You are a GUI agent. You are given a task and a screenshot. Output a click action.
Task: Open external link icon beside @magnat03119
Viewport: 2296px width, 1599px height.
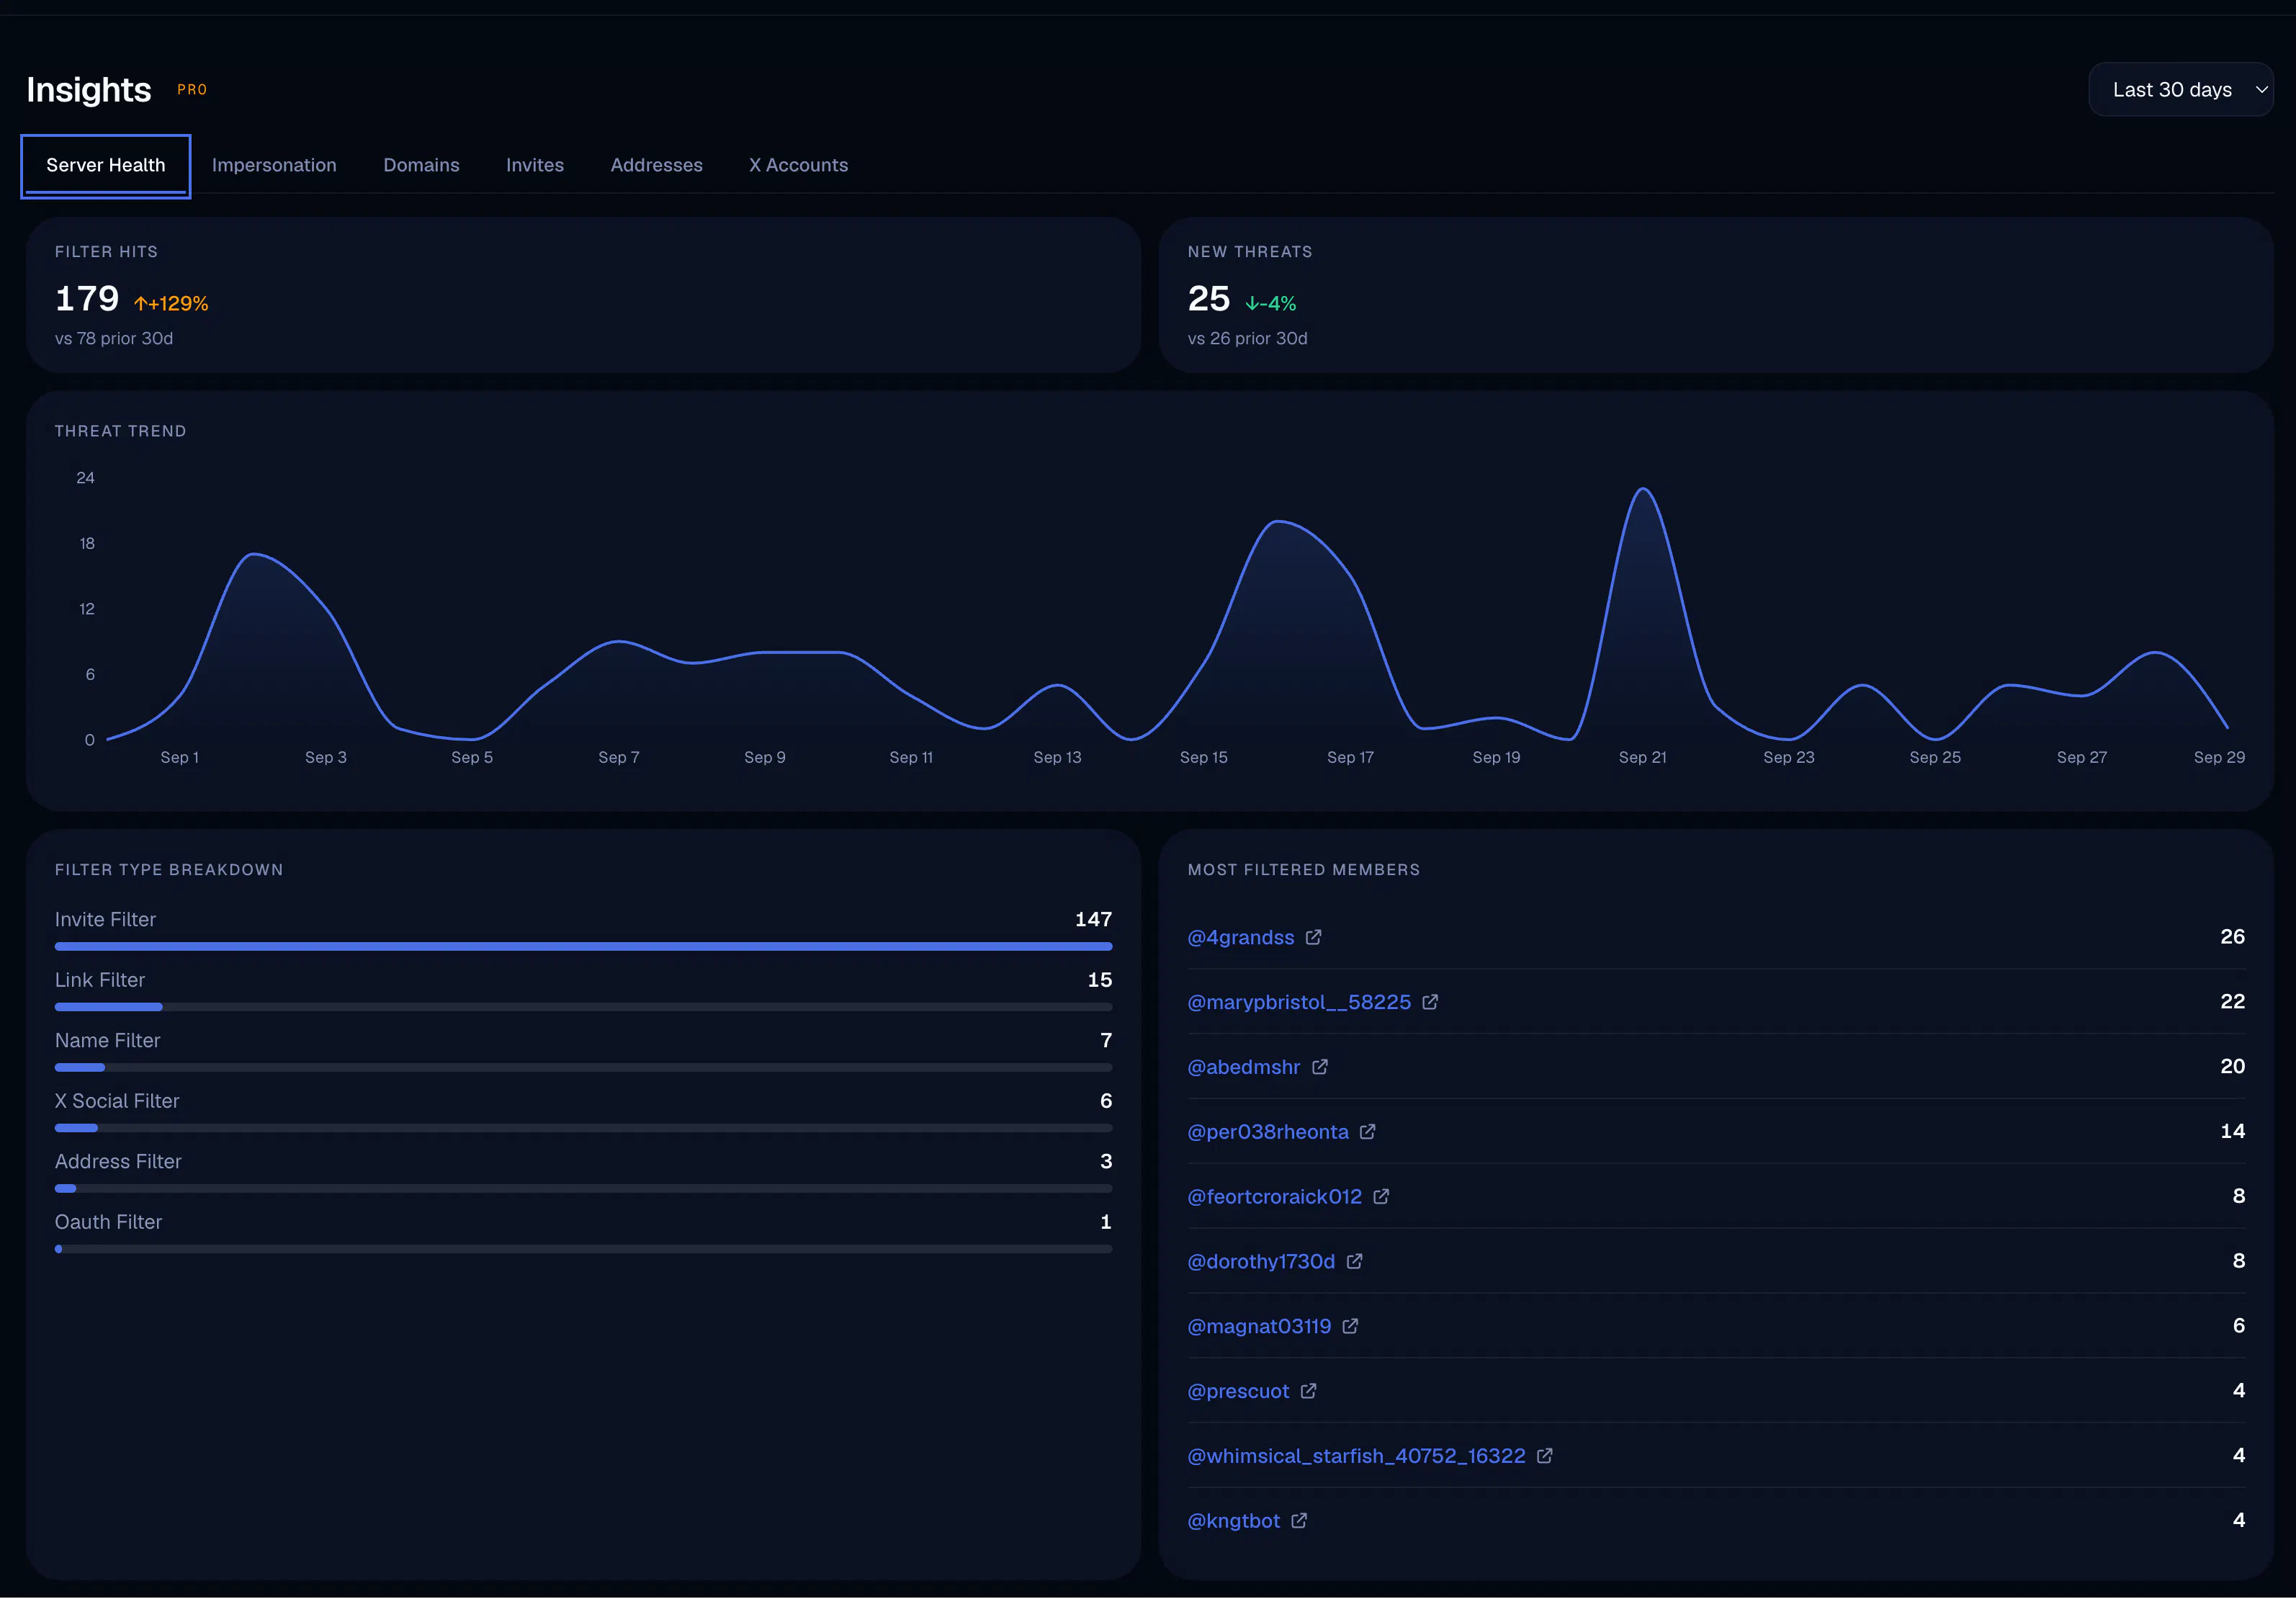tap(1350, 1326)
